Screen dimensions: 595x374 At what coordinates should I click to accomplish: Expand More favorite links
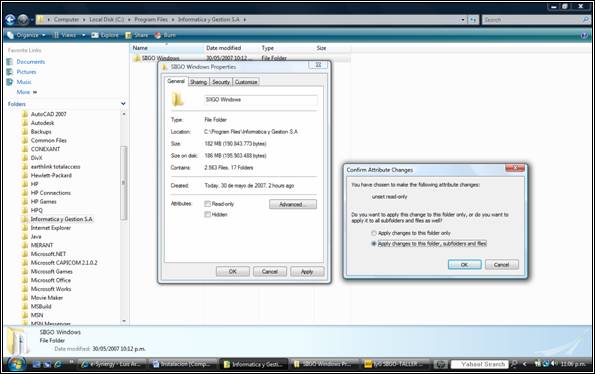click(x=27, y=92)
